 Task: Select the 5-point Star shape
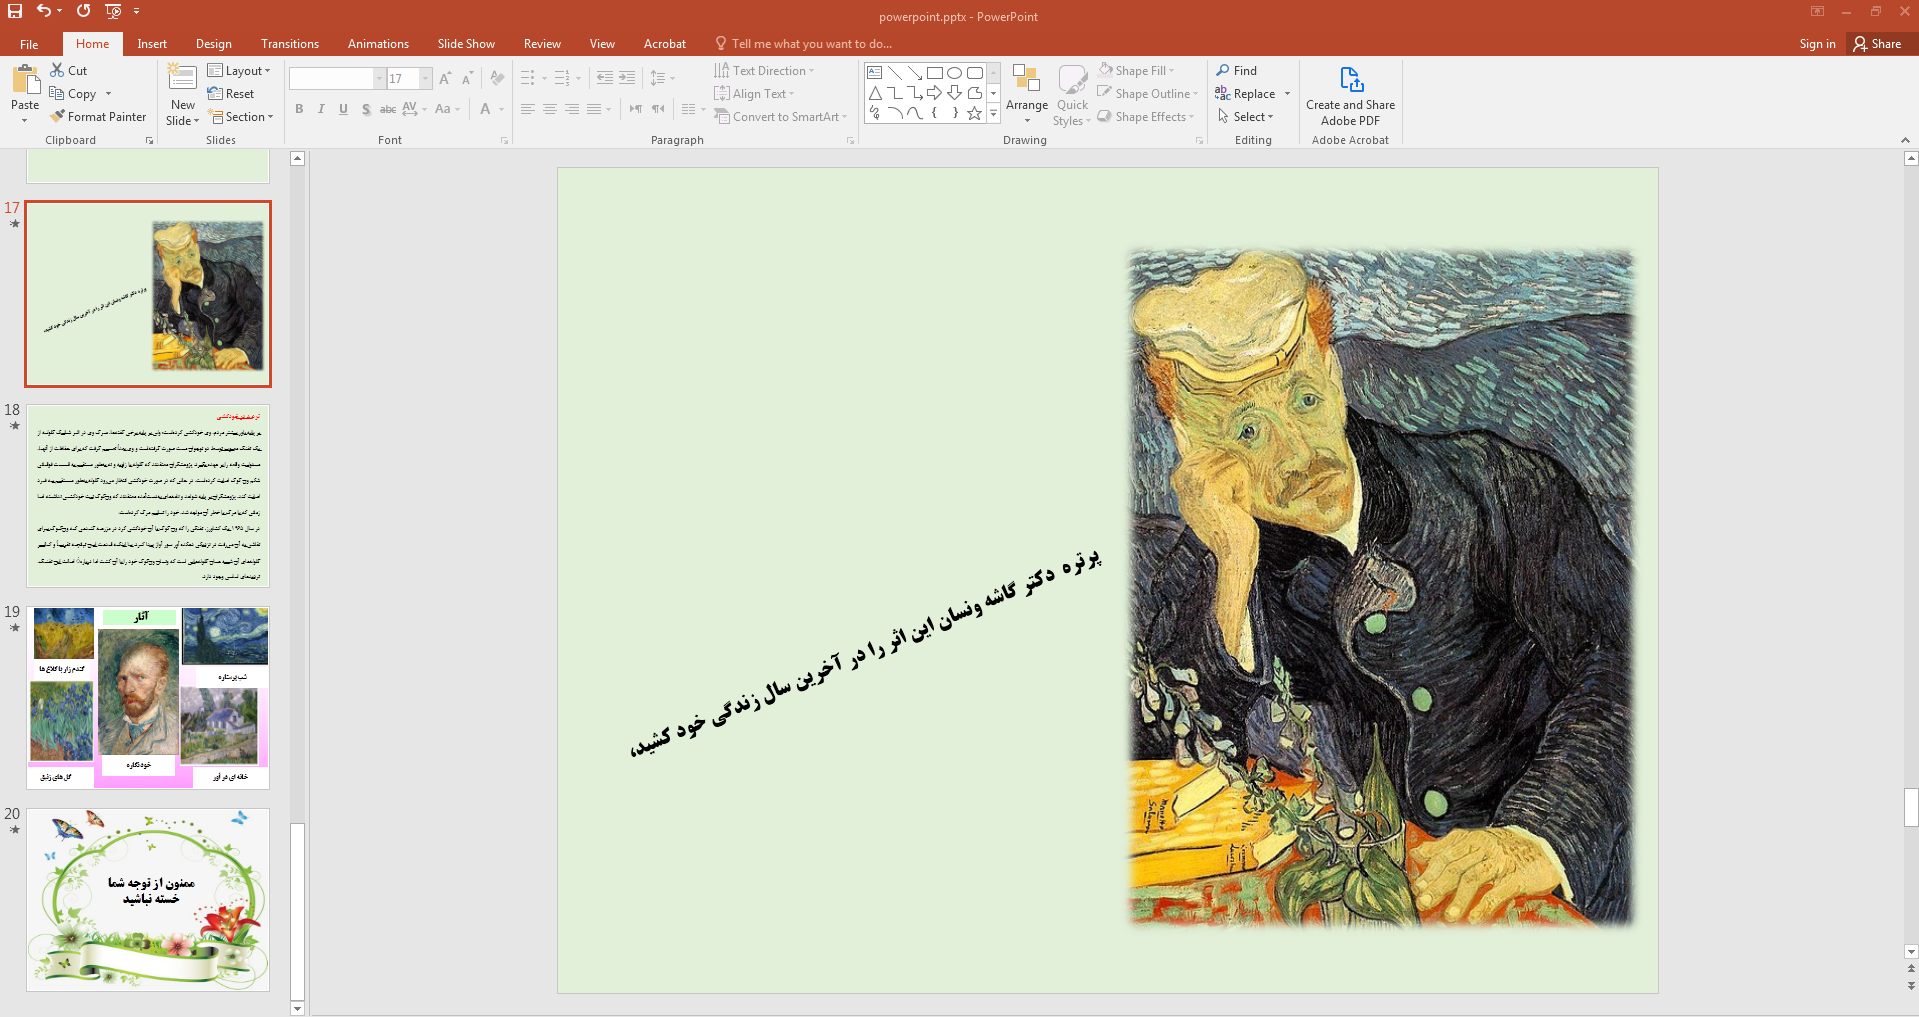pyautogui.click(x=975, y=113)
